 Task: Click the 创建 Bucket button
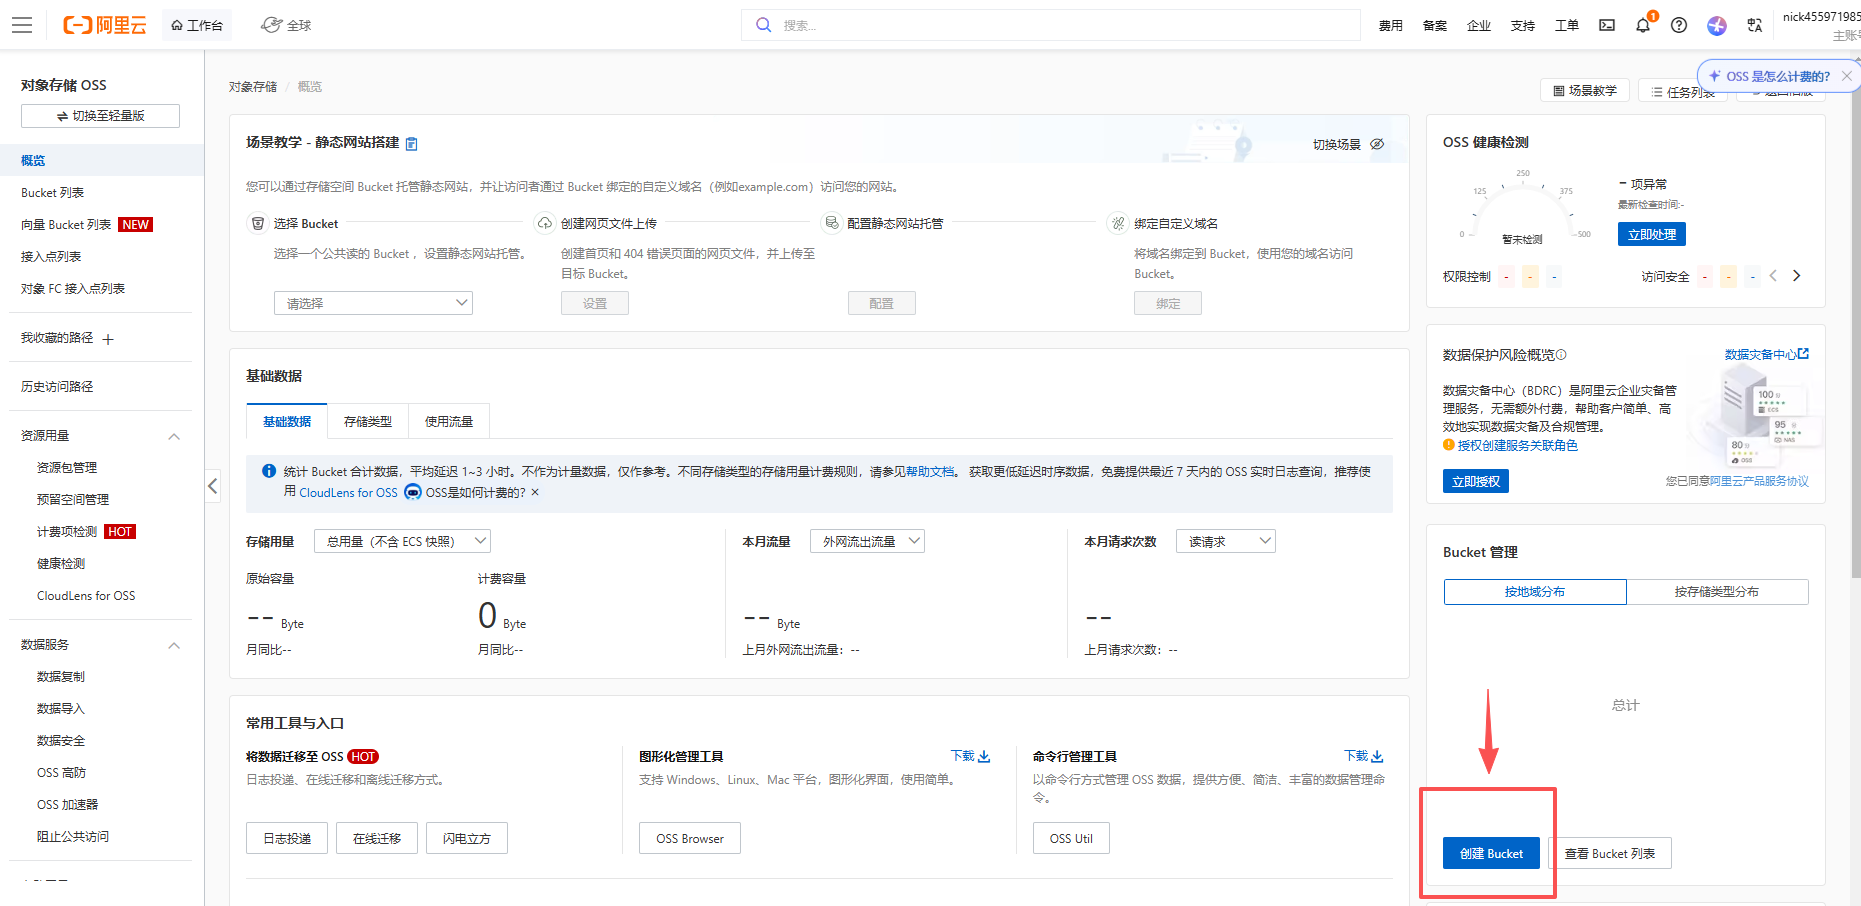click(x=1491, y=853)
